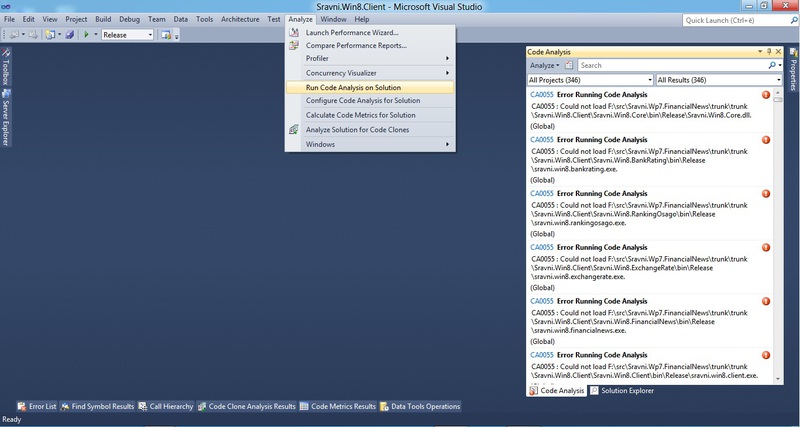Click the red error icon on the Sravni.Win8.Core.dll row

coord(766,95)
